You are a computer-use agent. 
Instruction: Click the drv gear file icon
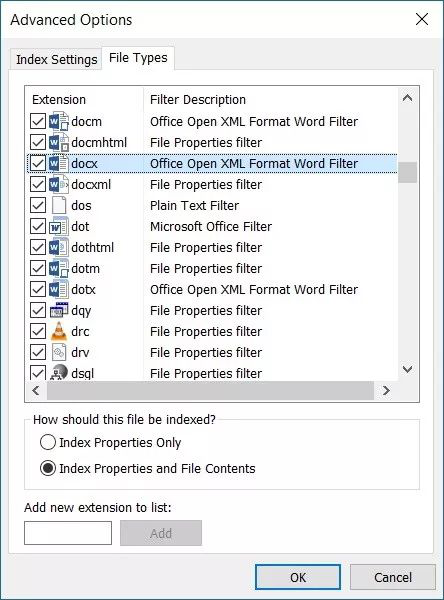coord(59,352)
